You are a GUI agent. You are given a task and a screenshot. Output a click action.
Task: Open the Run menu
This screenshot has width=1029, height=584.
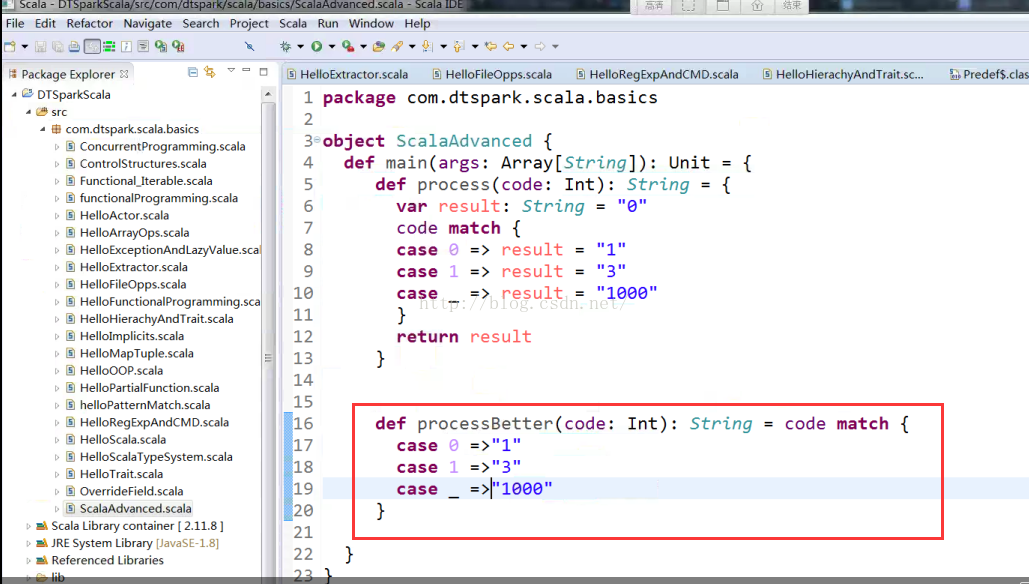(x=327, y=24)
